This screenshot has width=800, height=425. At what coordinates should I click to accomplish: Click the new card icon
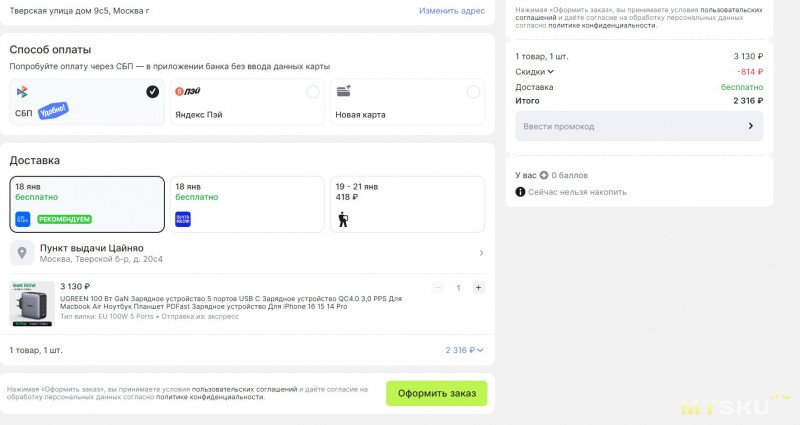pyautogui.click(x=344, y=91)
